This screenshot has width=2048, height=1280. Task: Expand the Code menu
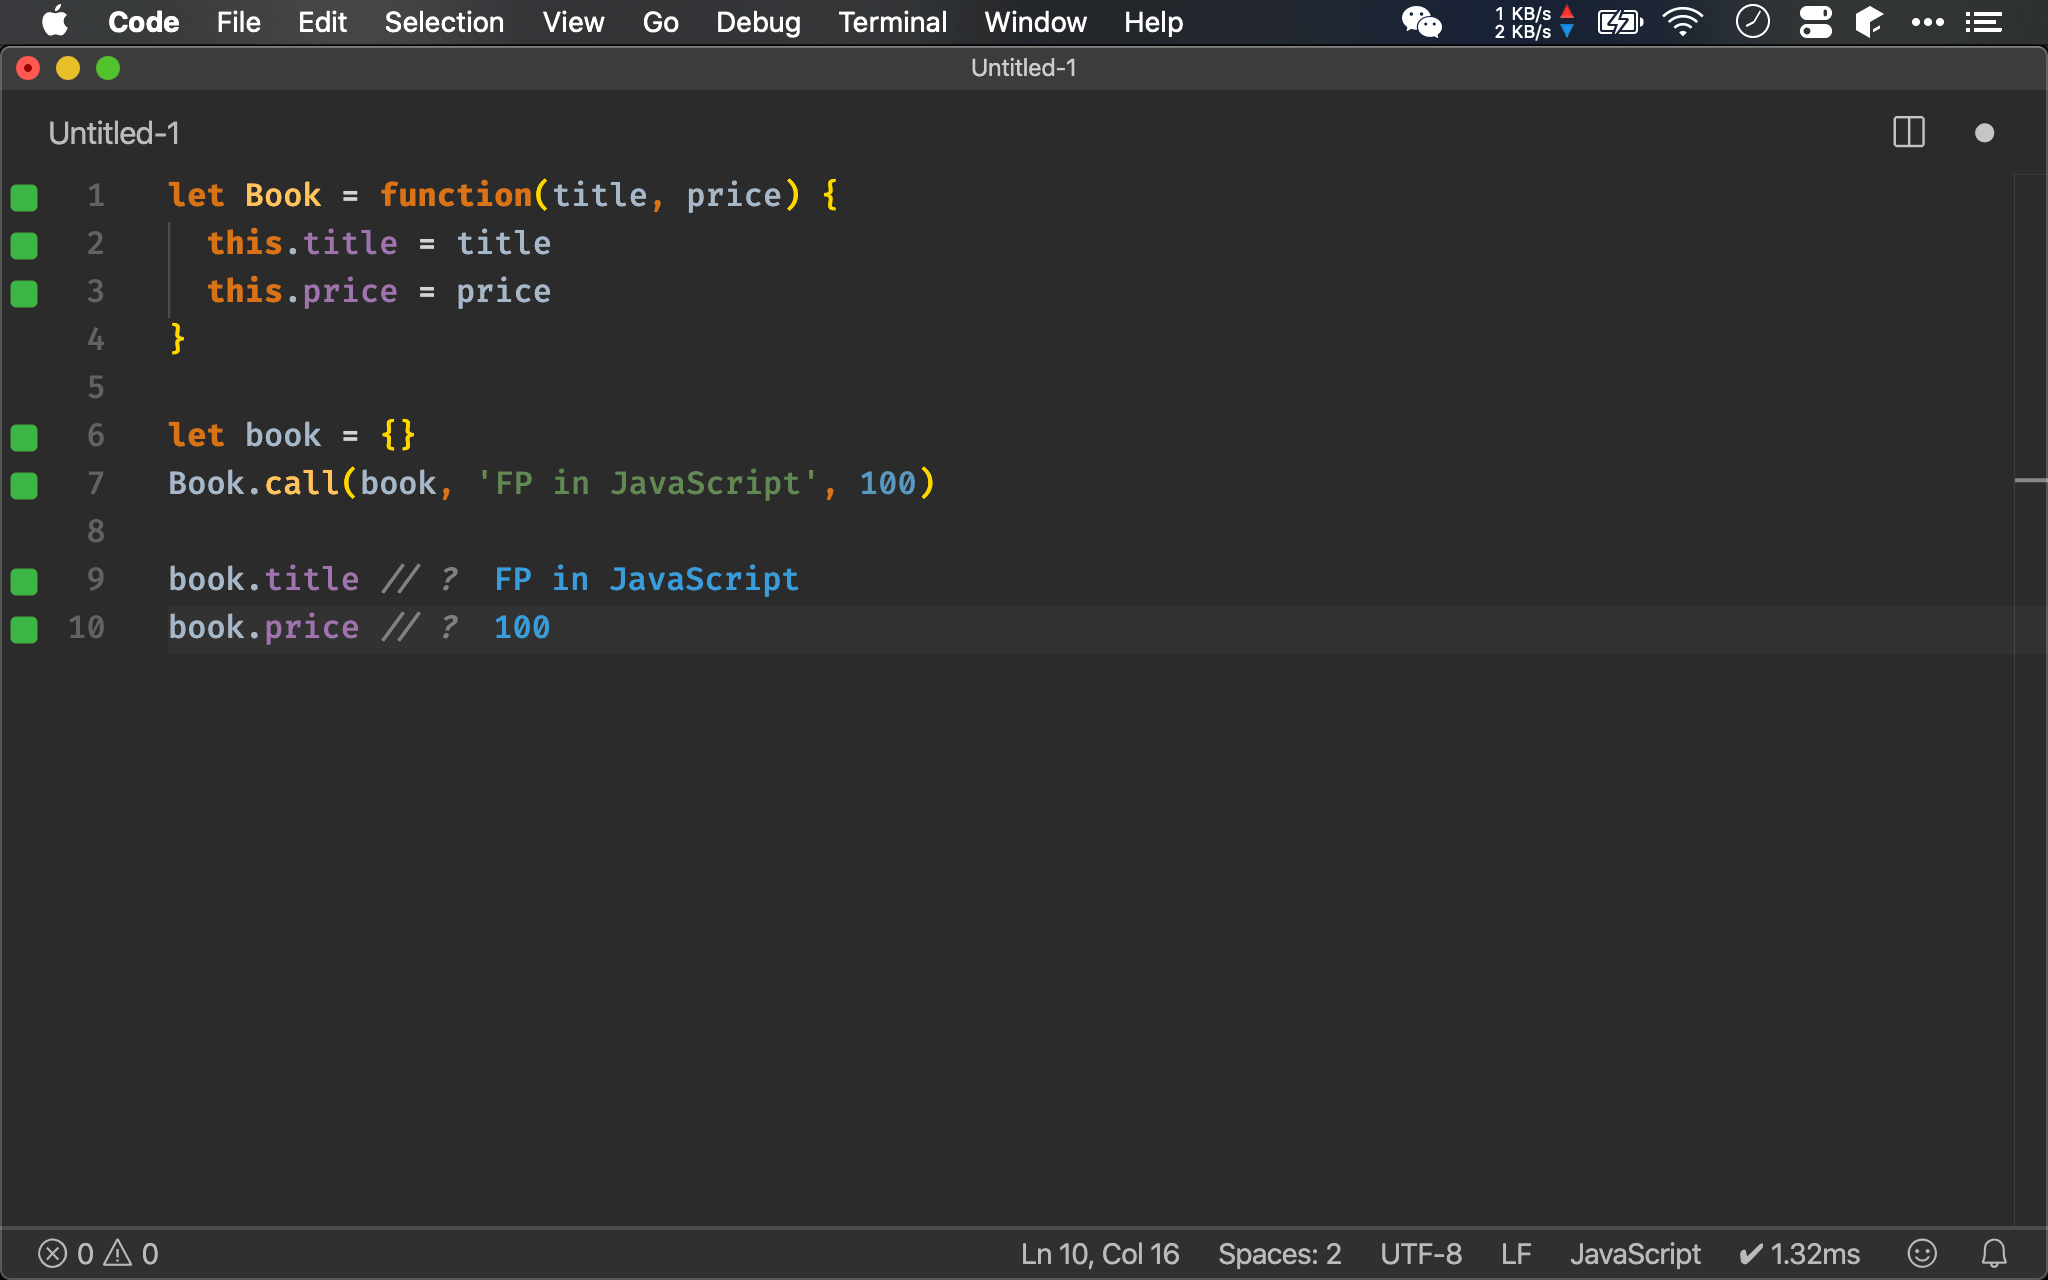click(143, 22)
